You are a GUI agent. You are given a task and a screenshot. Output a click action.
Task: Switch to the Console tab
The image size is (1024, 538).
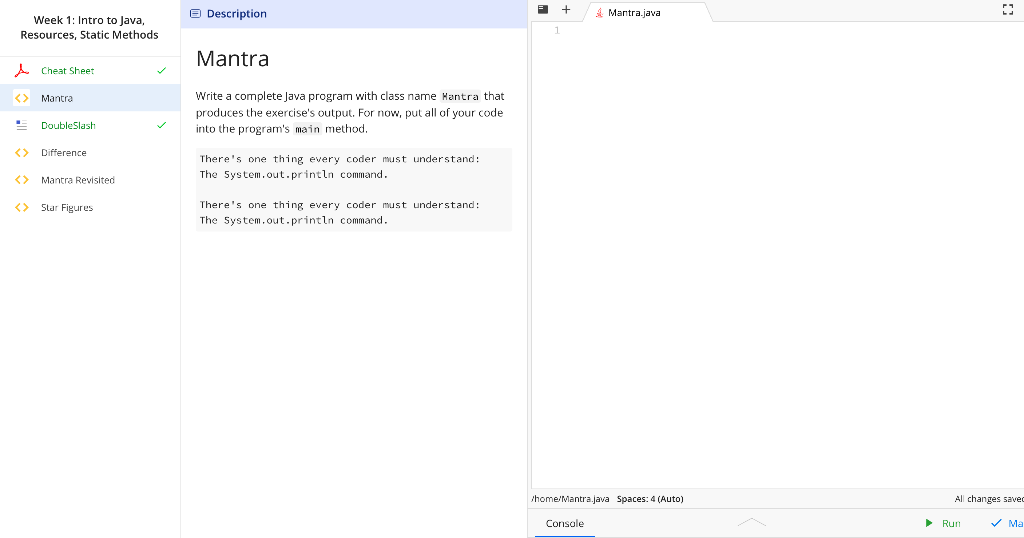click(x=565, y=524)
